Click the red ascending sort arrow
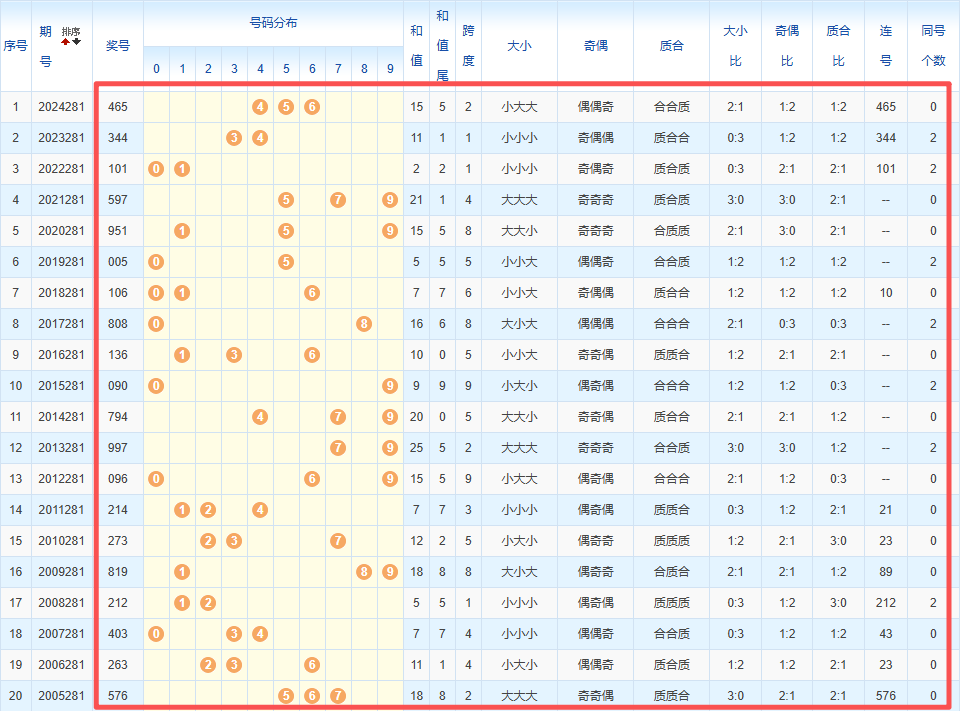The height and width of the screenshot is (711, 961). tap(66, 42)
